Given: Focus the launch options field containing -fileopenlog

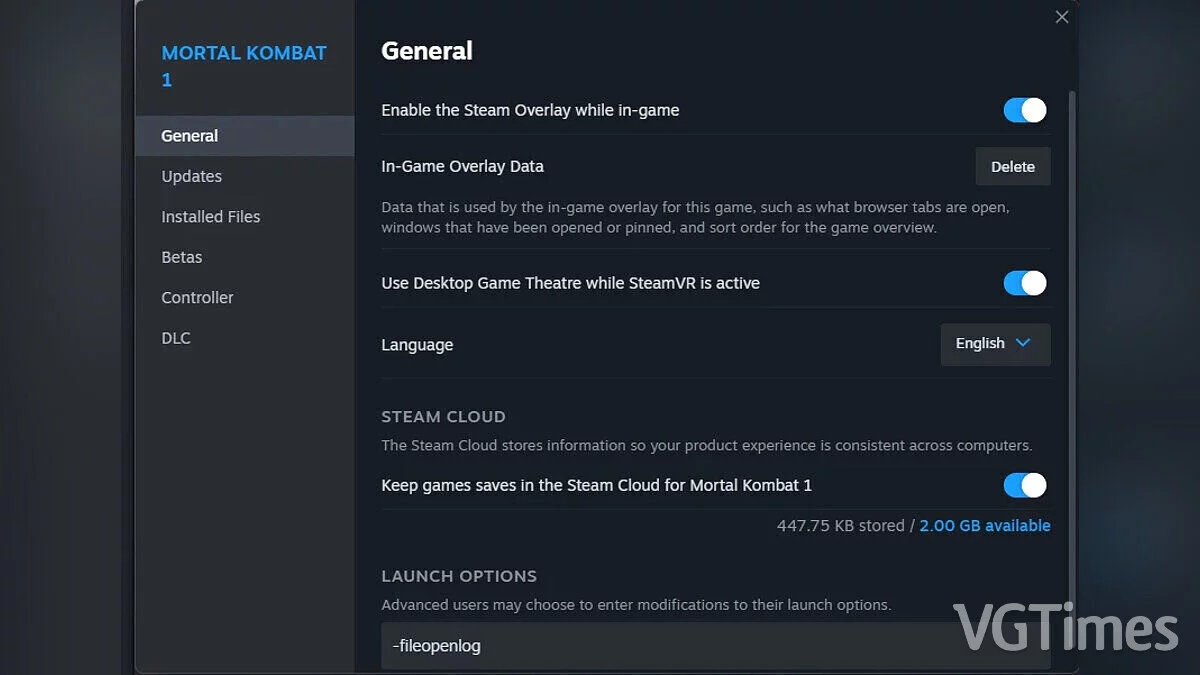Looking at the screenshot, I should [x=716, y=646].
